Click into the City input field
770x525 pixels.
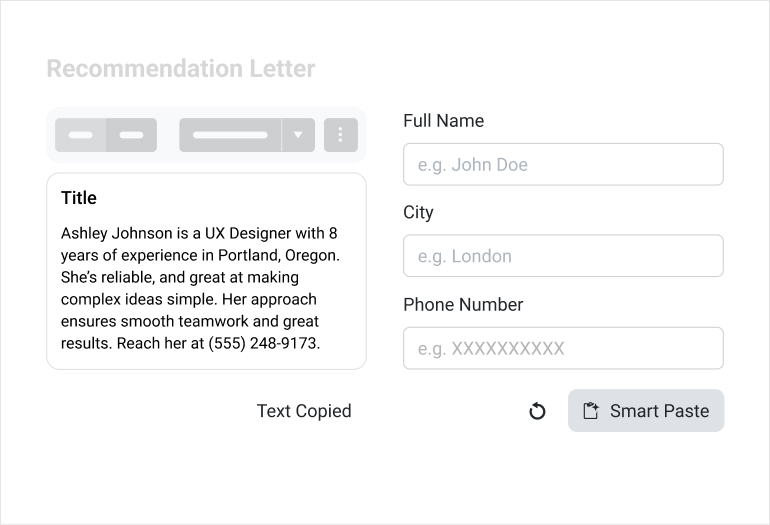coord(563,256)
